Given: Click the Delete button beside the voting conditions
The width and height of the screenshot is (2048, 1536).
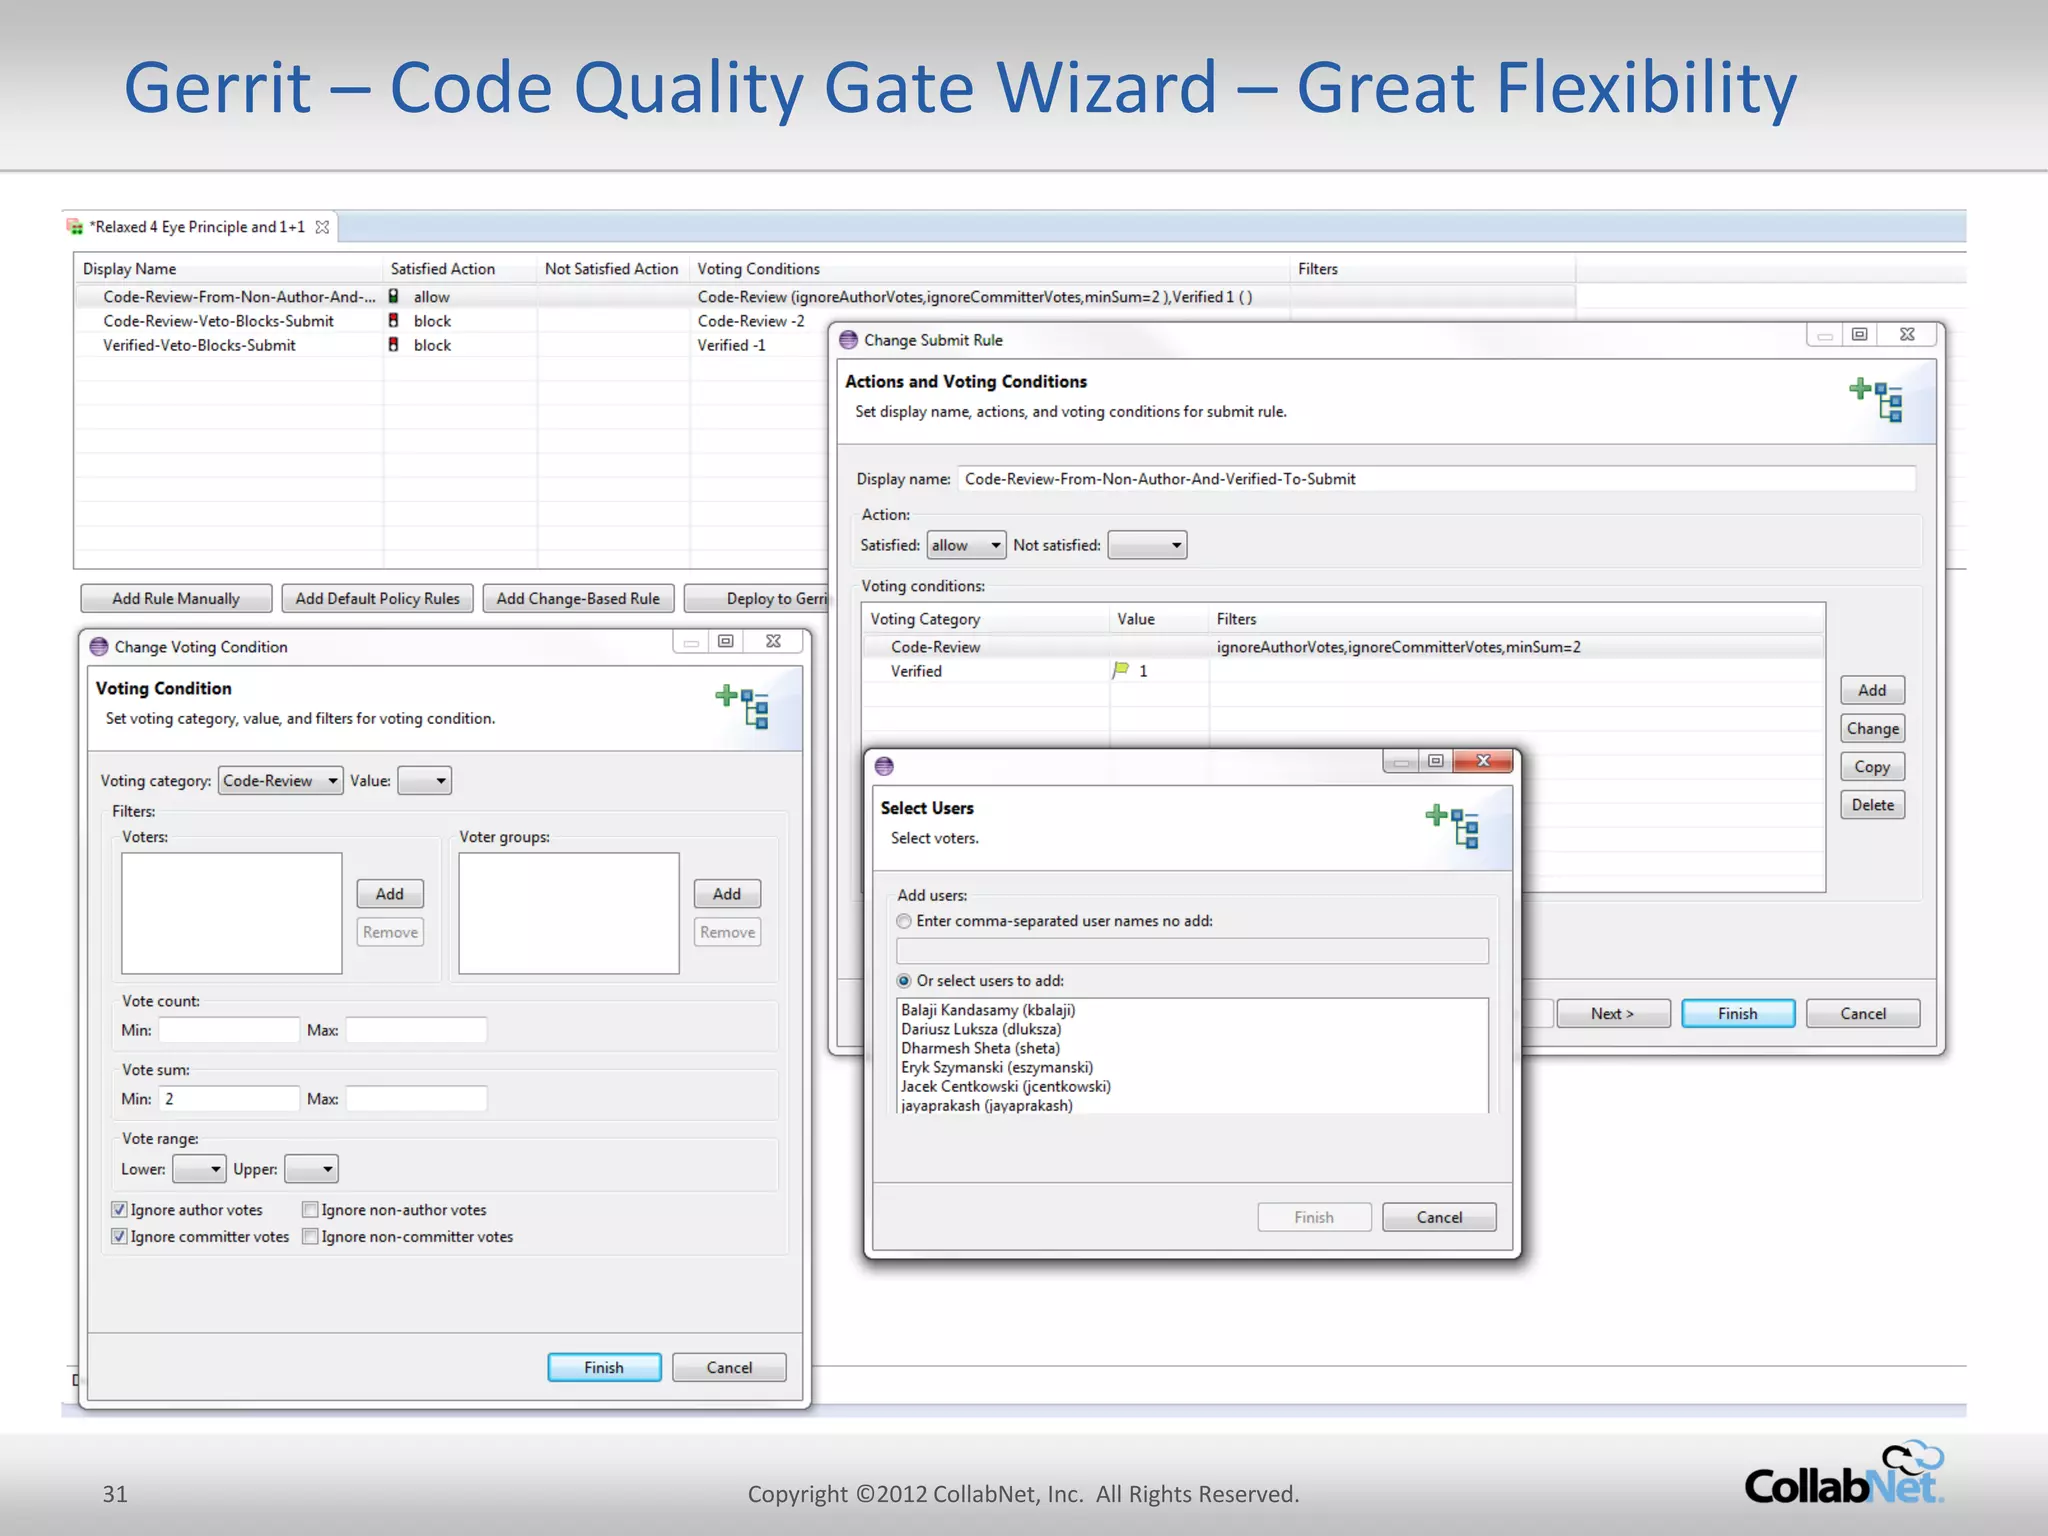Looking at the screenshot, I should (1872, 804).
